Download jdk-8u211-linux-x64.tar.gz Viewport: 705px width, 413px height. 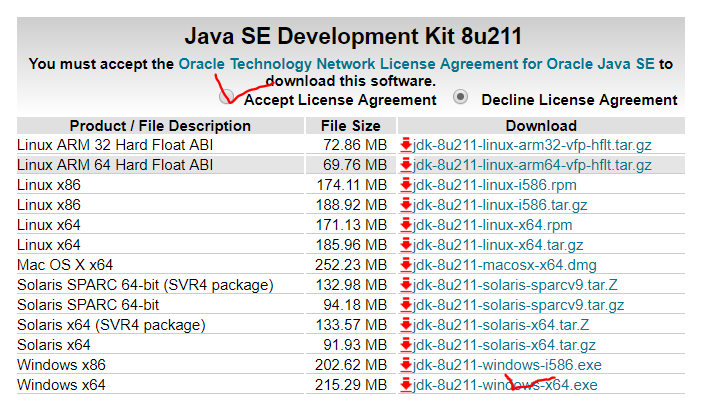coord(498,245)
